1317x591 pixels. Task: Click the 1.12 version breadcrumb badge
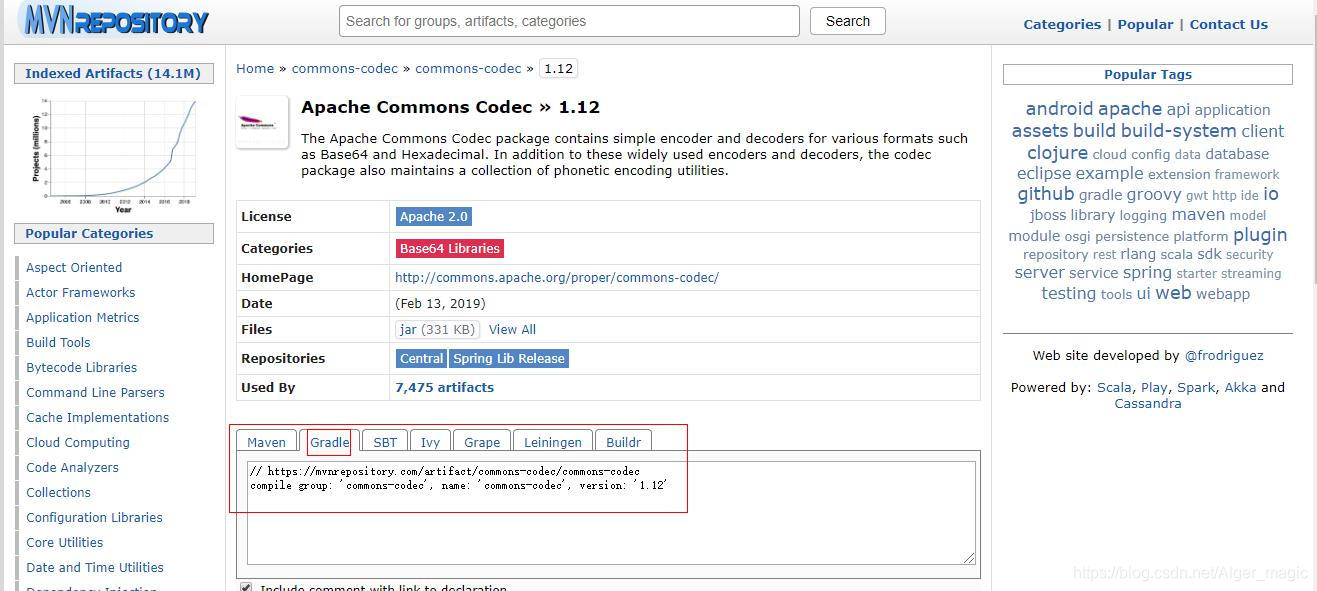pyautogui.click(x=558, y=68)
